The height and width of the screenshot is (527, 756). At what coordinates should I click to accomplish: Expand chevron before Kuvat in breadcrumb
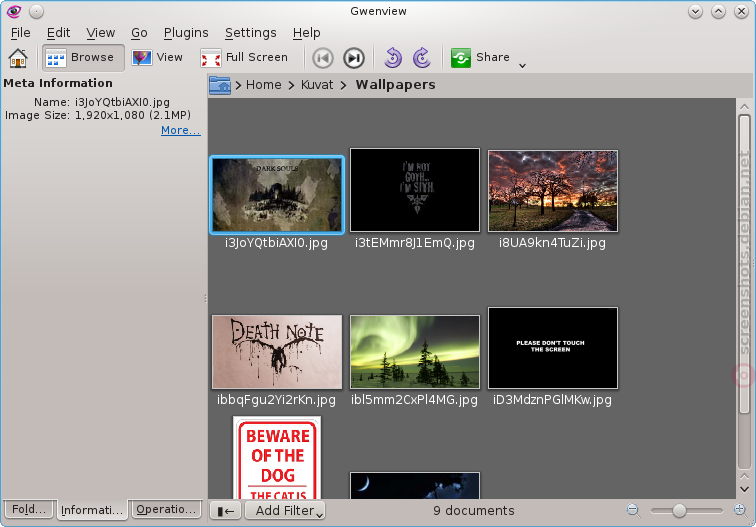(291, 85)
